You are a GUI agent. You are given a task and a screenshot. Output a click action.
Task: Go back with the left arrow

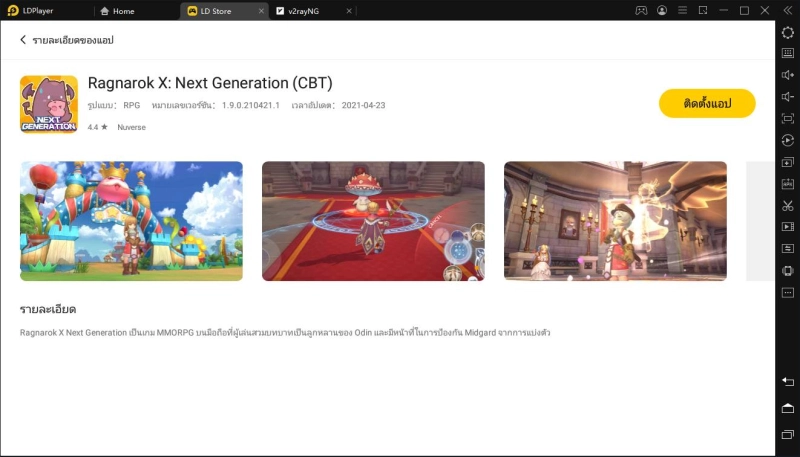pyautogui.click(x=23, y=40)
